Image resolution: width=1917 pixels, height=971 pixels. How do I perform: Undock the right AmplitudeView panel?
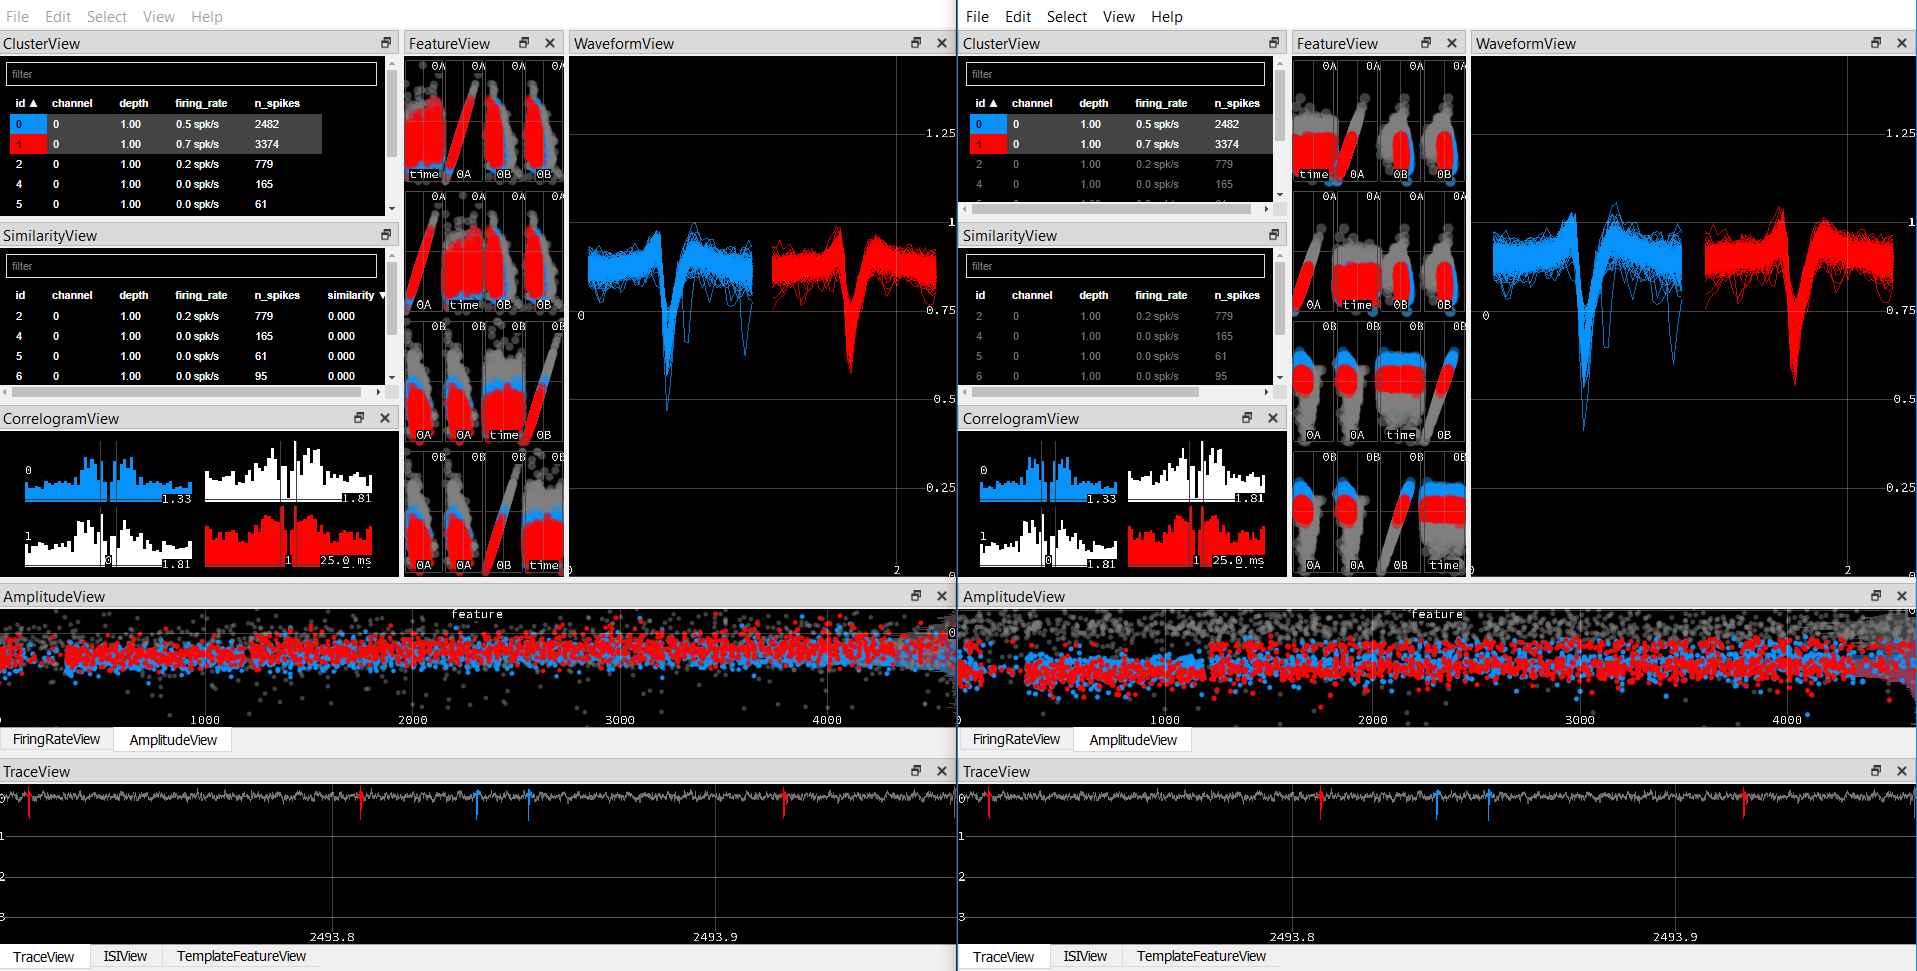(x=1876, y=595)
